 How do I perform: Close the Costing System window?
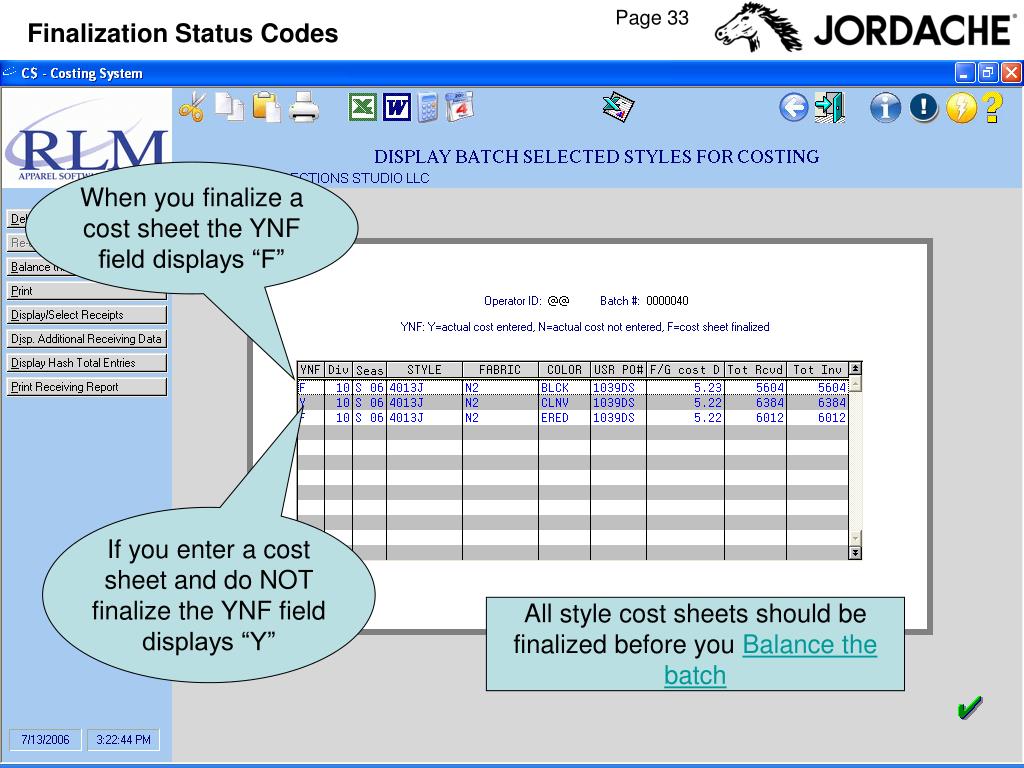coord(1011,72)
